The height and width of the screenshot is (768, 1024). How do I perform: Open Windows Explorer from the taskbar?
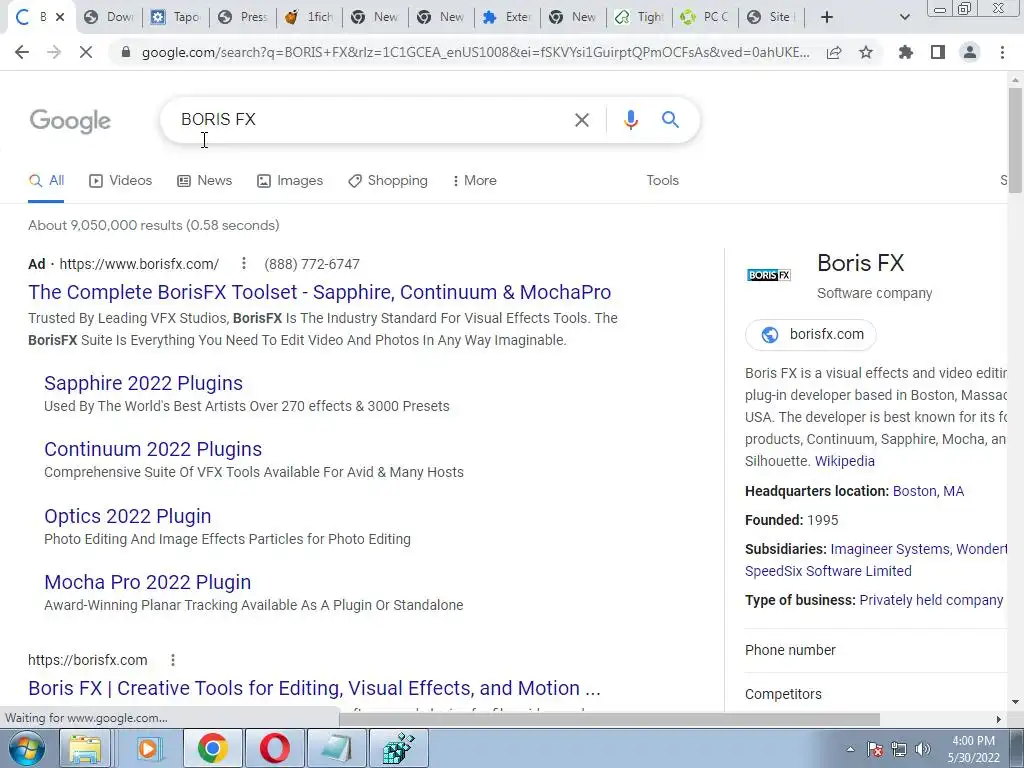coord(85,748)
